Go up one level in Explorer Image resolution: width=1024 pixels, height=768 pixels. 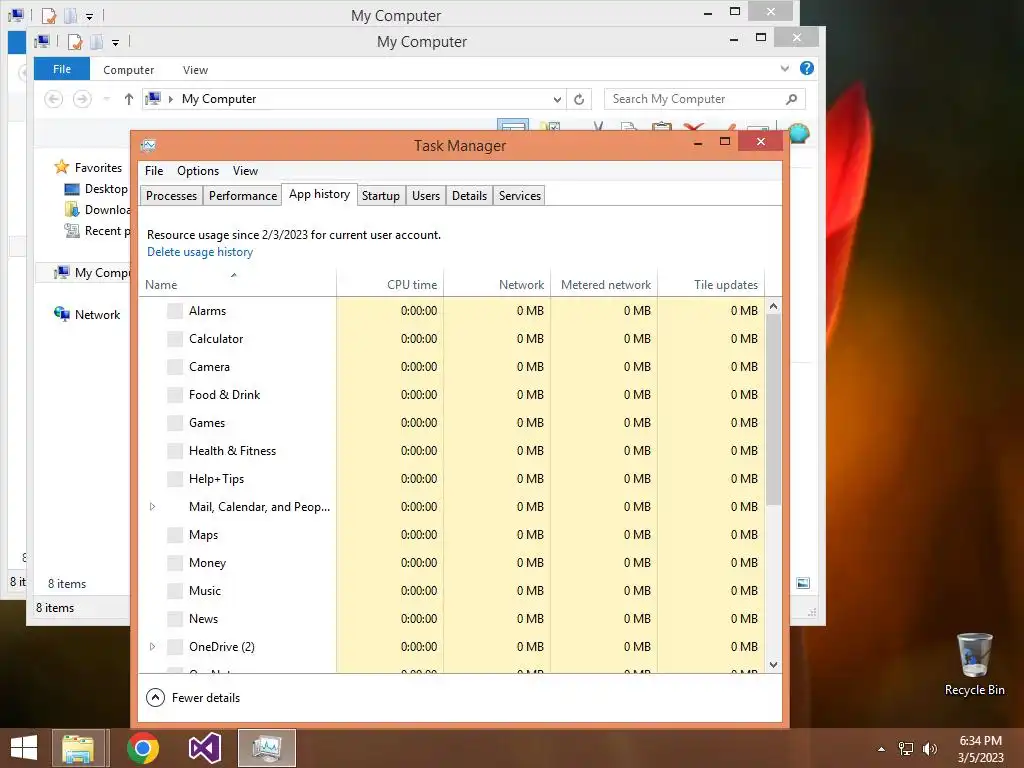tap(129, 99)
